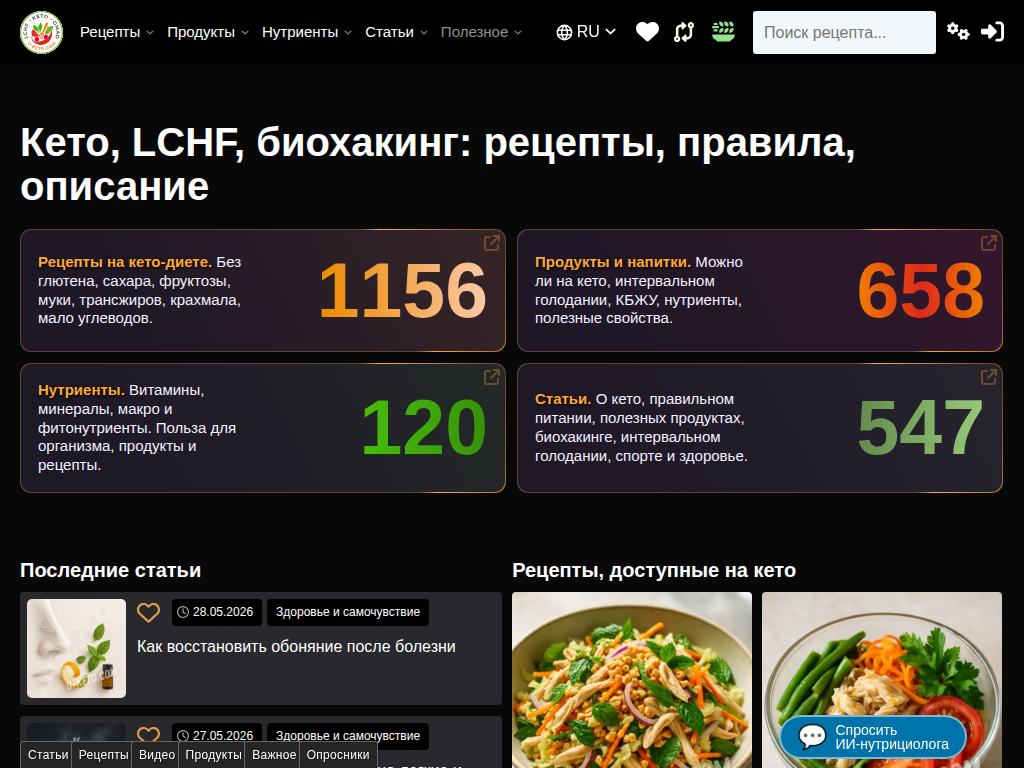
Task: Click Рецепты, доступные на кето heading
Action: [x=654, y=570]
